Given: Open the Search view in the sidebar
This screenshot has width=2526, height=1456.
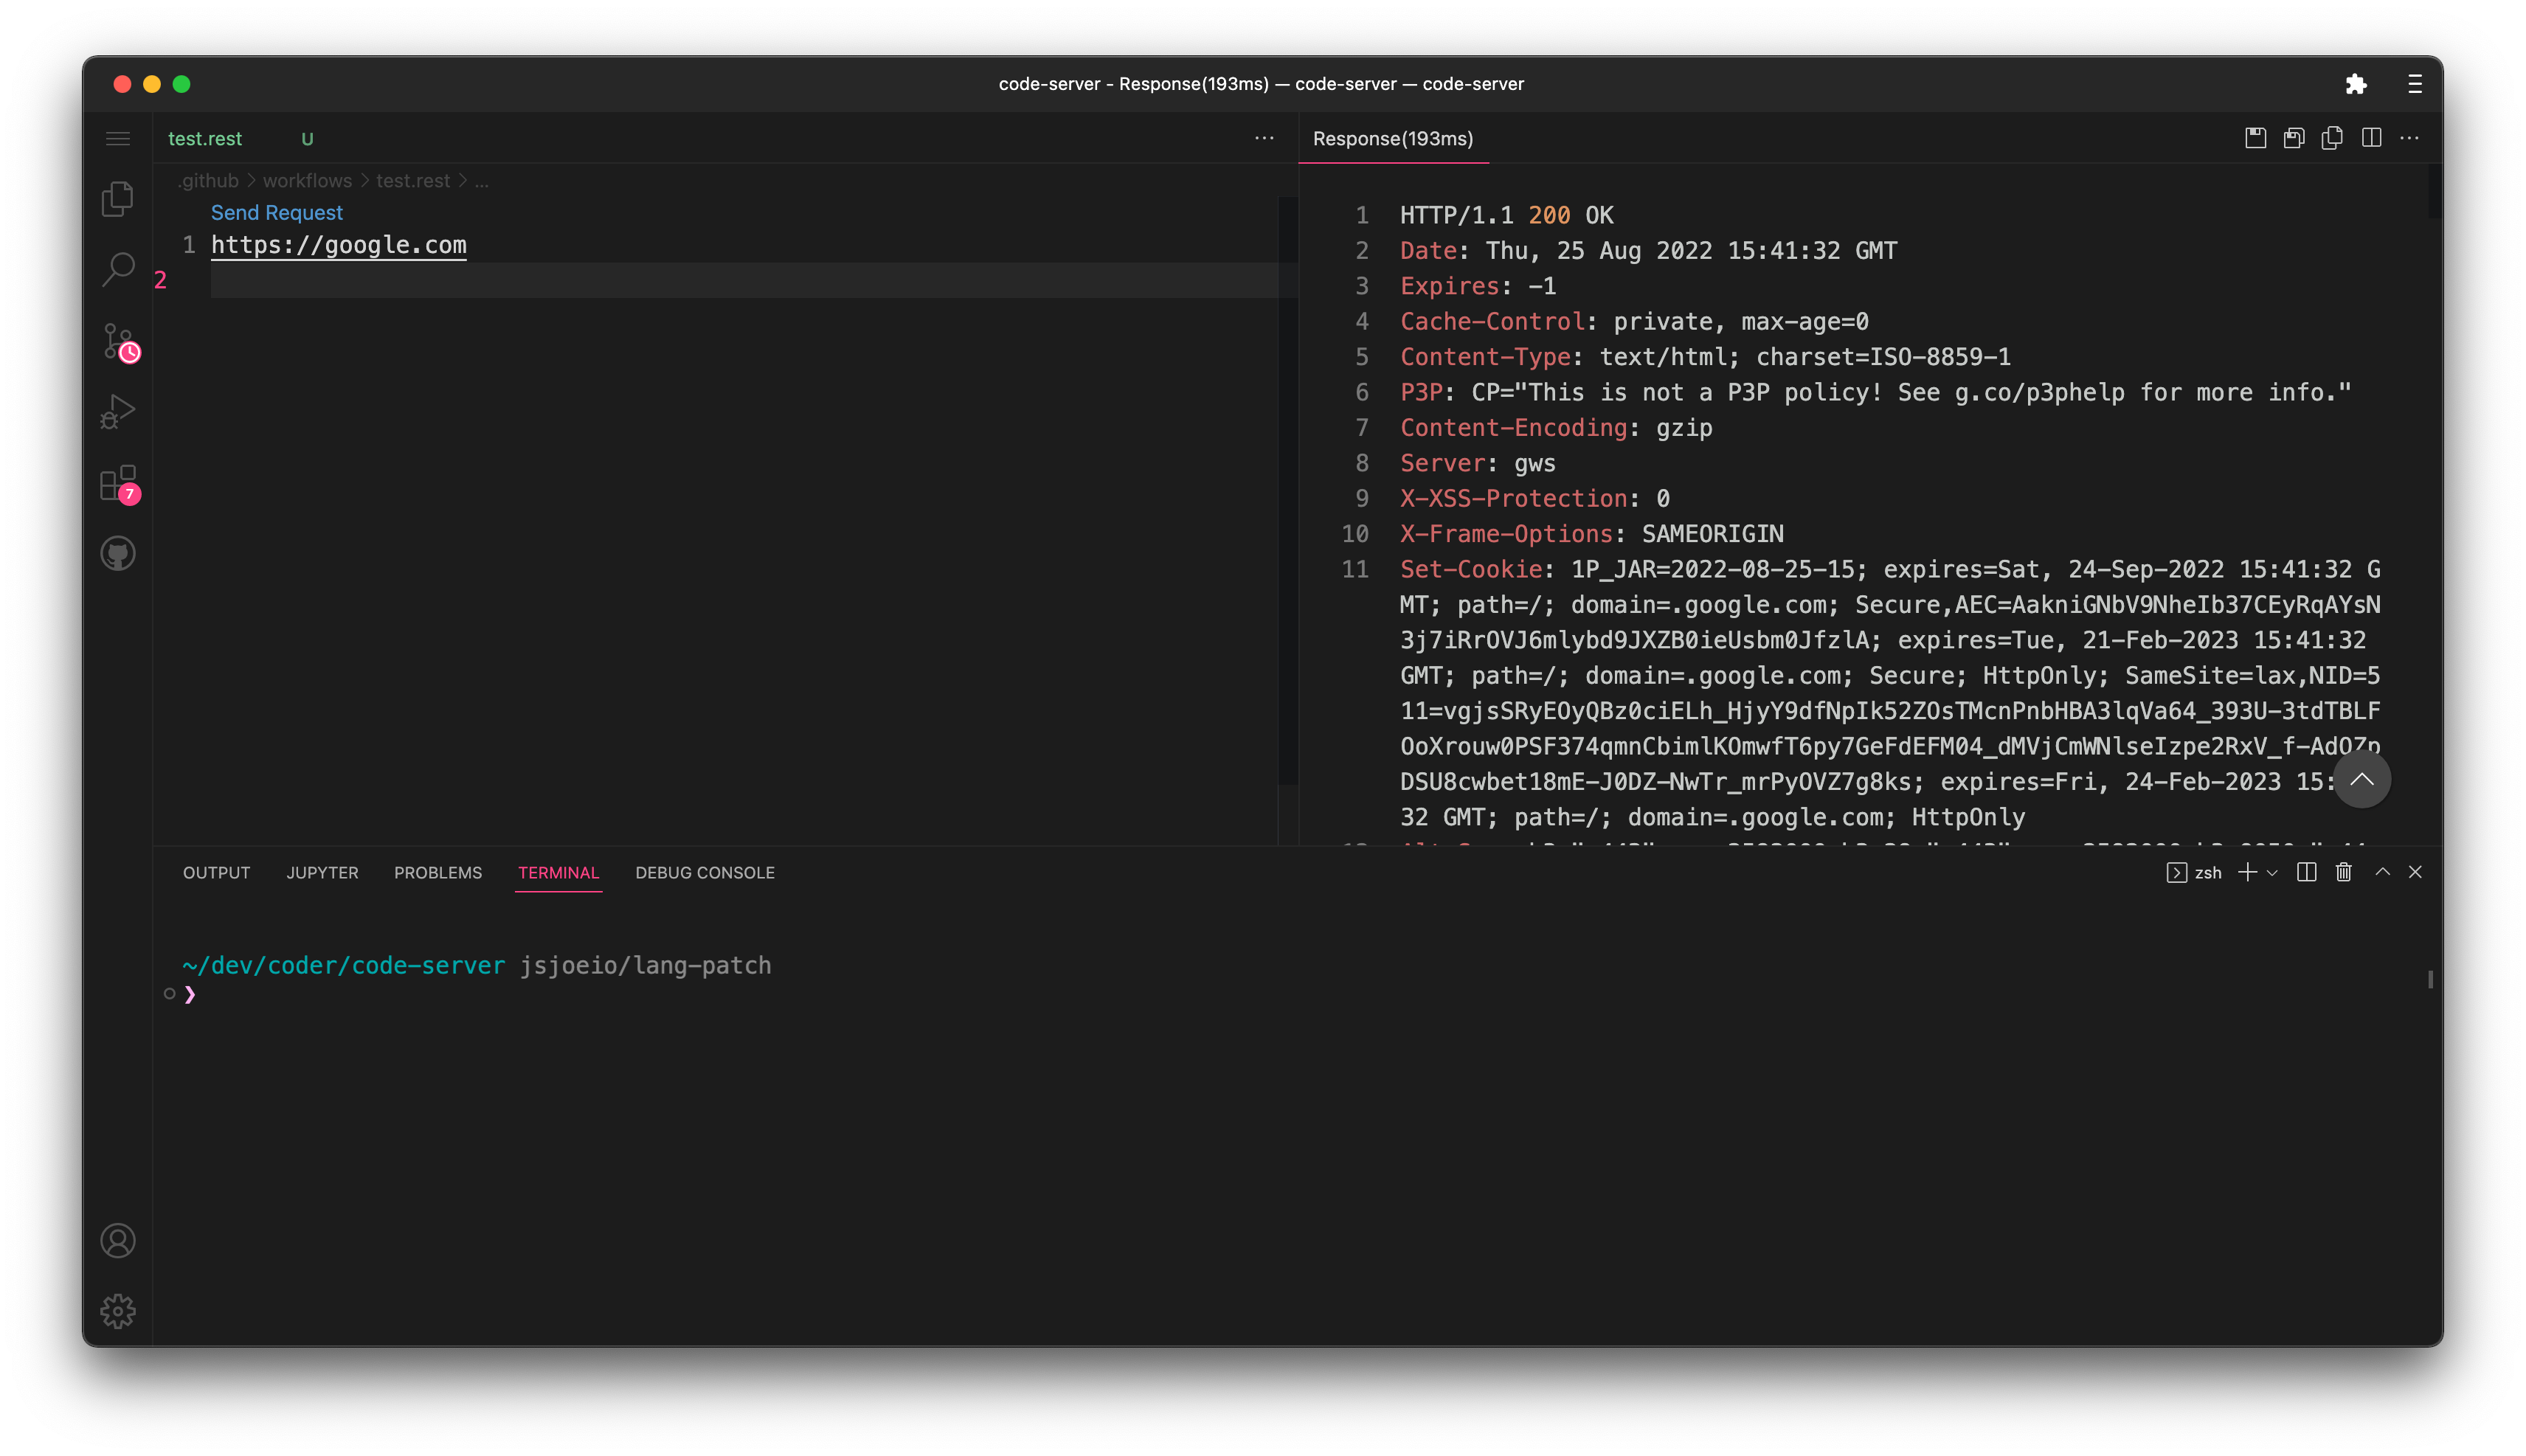Looking at the screenshot, I should 118,269.
